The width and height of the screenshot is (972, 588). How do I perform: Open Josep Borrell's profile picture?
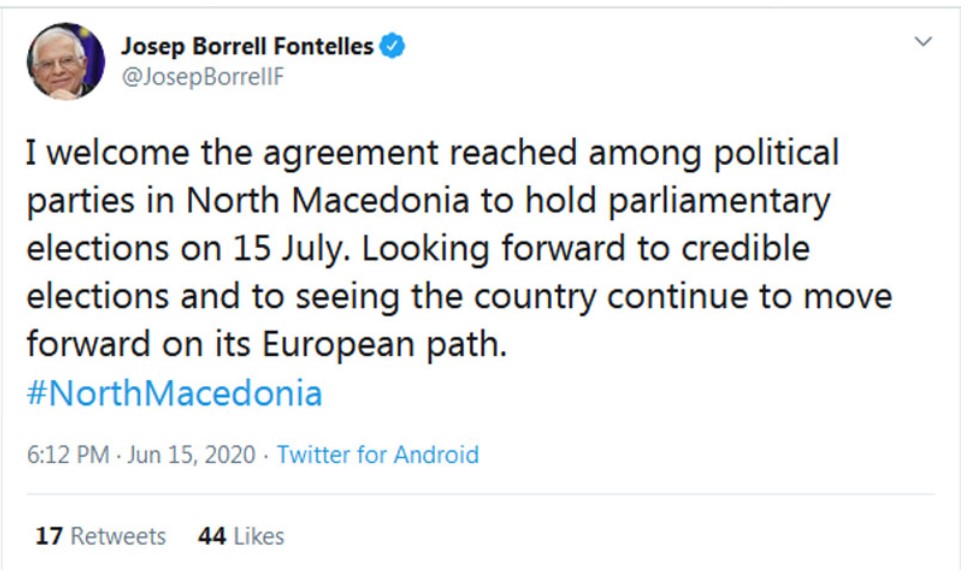click(66, 61)
